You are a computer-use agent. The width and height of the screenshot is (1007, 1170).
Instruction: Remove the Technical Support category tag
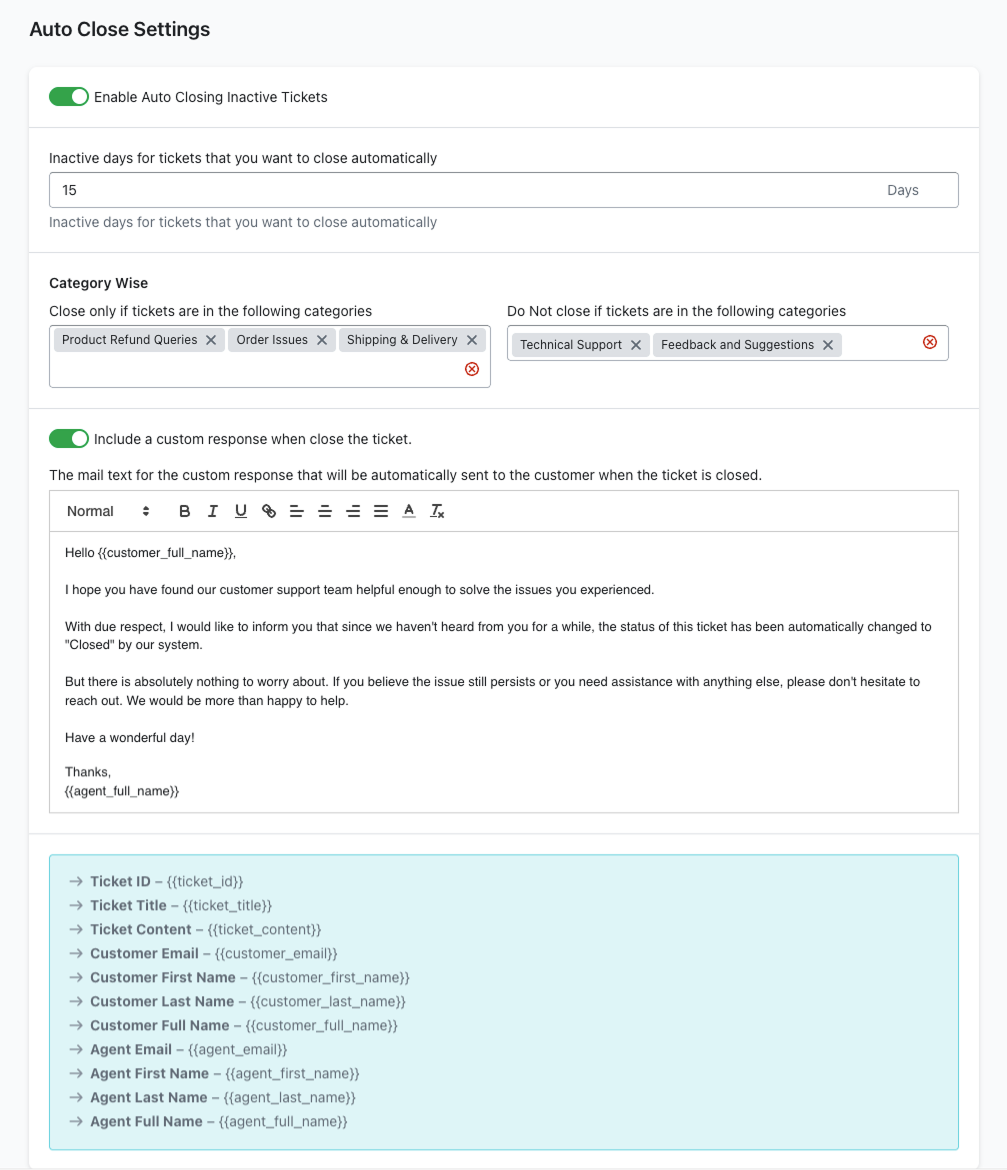(x=636, y=345)
